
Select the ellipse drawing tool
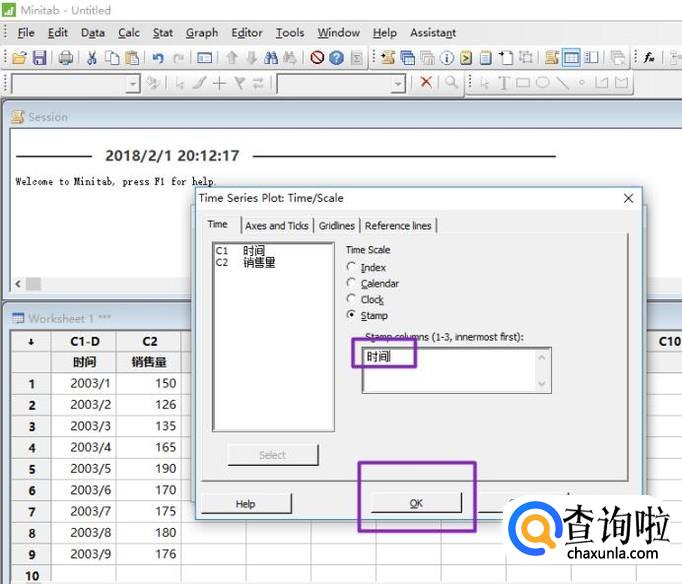(542, 82)
